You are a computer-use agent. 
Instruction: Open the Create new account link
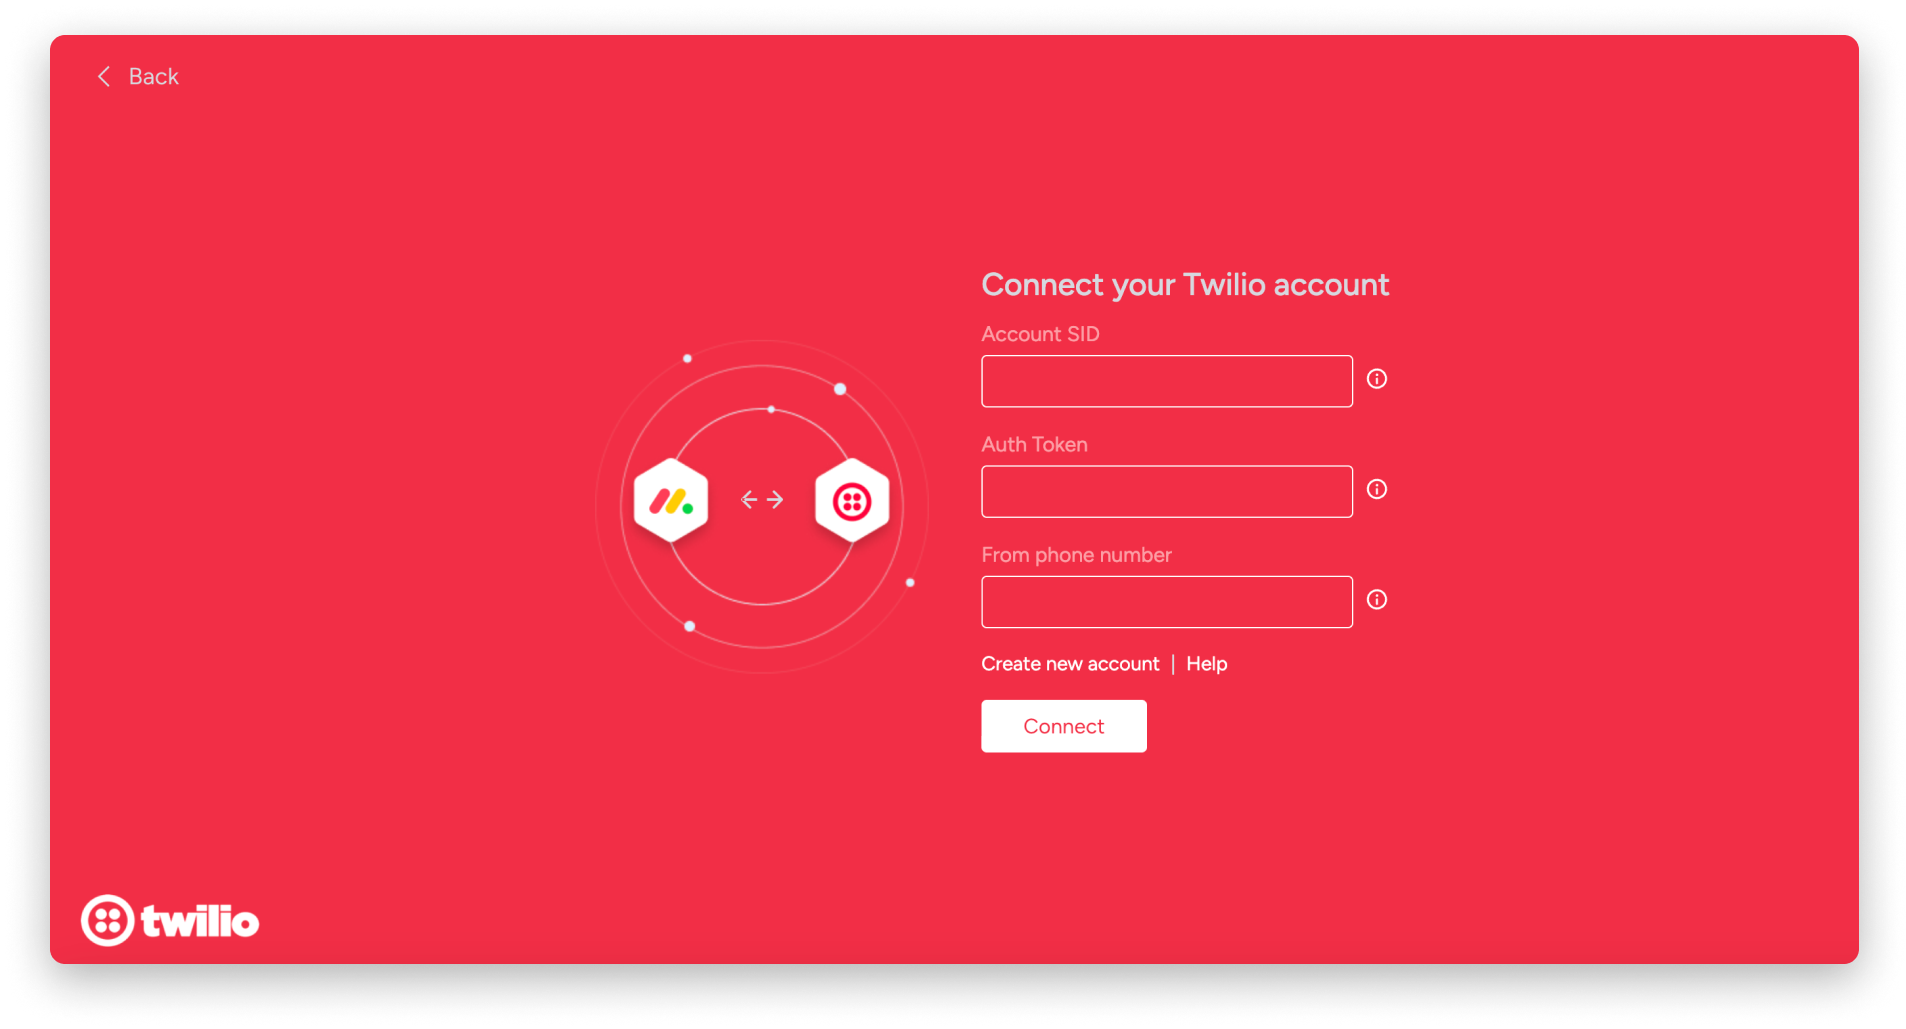tap(1070, 664)
